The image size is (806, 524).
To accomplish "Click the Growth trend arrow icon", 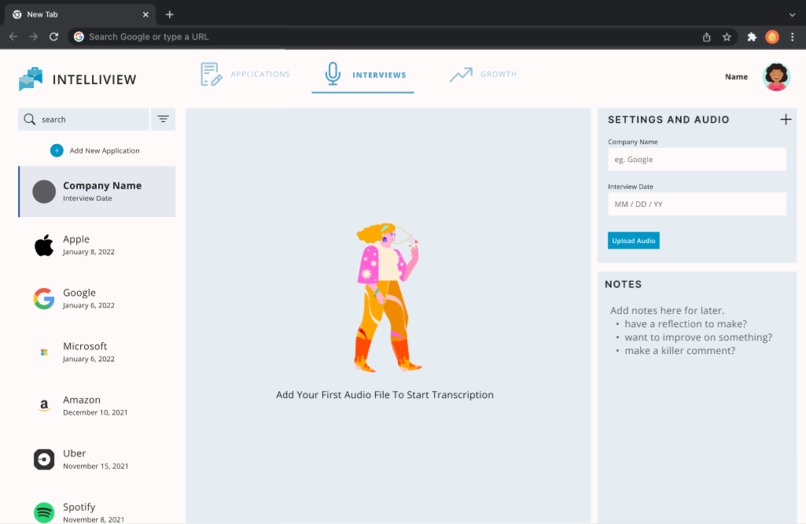I will (461, 75).
